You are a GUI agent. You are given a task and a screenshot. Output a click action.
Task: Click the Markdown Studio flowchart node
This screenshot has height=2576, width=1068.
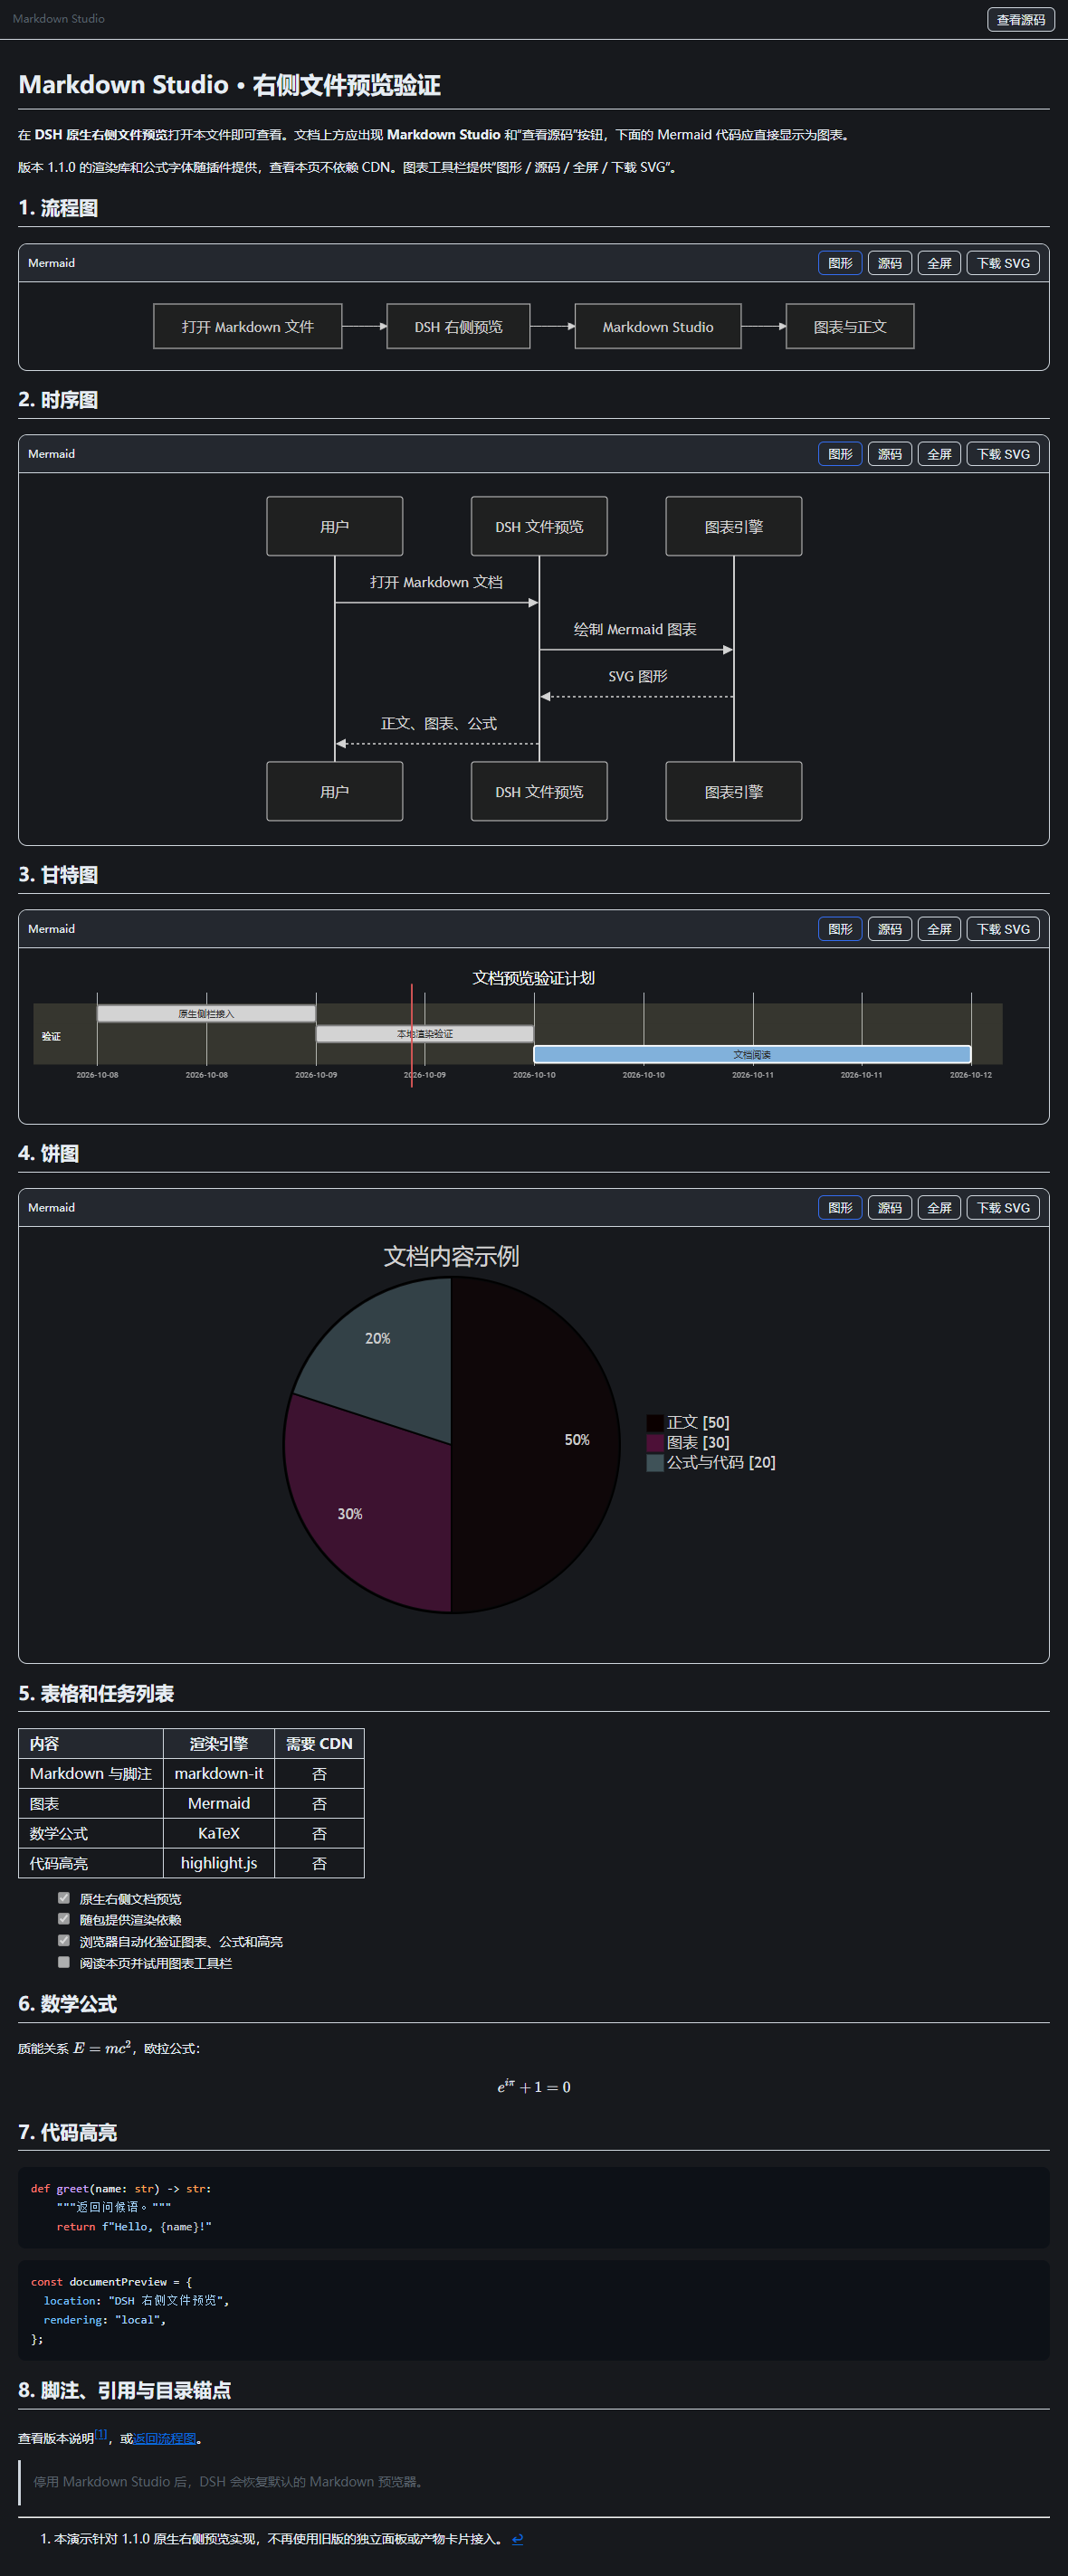(658, 327)
